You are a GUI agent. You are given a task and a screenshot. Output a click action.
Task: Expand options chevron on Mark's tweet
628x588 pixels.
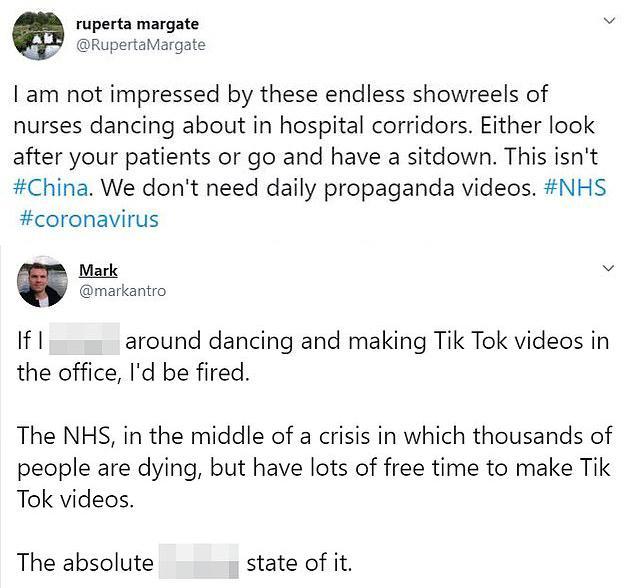(x=608, y=269)
